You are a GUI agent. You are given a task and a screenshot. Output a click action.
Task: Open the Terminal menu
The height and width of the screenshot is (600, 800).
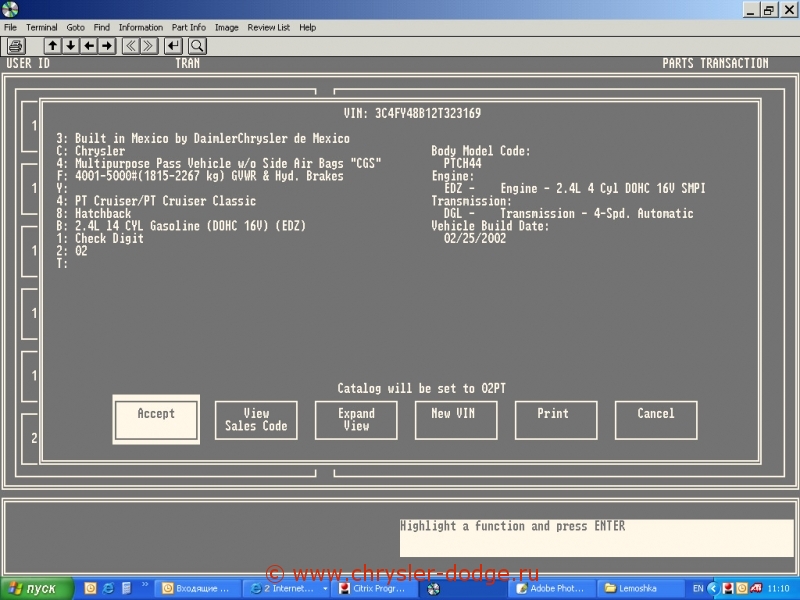42,28
